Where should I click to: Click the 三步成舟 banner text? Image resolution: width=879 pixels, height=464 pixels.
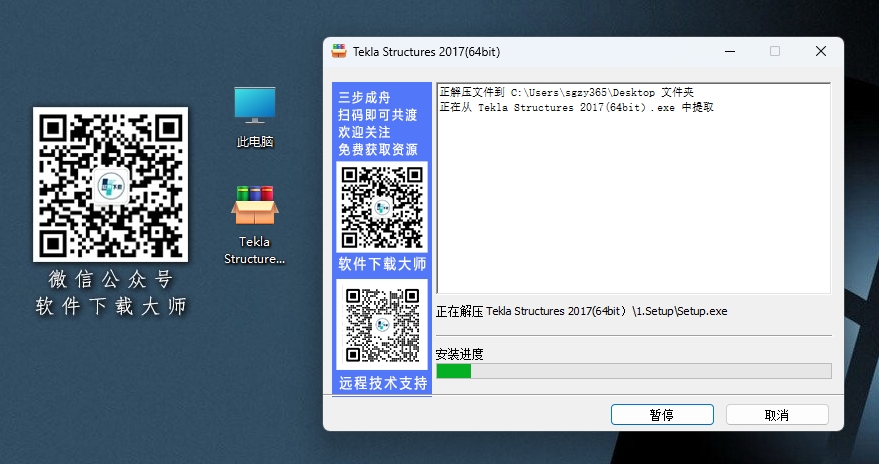pyautogui.click(x=364, y=98)
